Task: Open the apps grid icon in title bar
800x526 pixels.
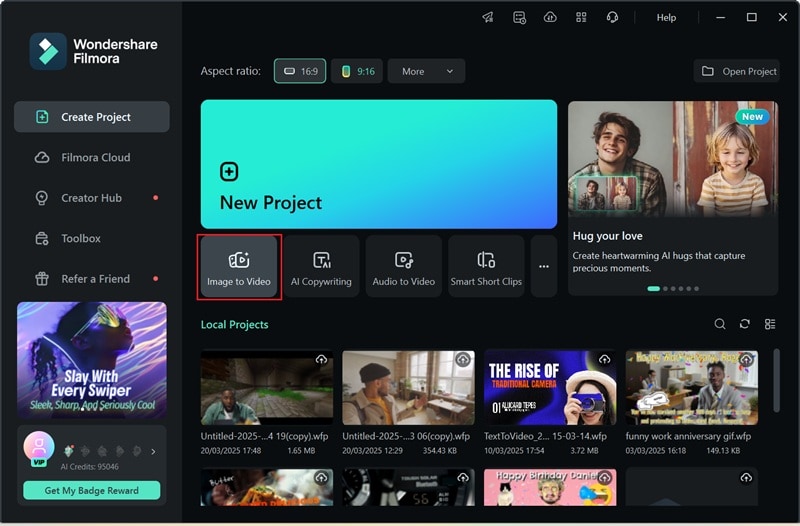Action: pyautogui.click(x=581, y=17)
